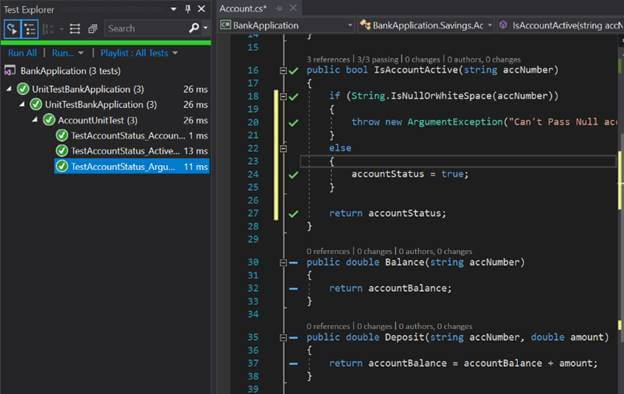Open Test Explorer window position dropdown

(x=173, y=9)
